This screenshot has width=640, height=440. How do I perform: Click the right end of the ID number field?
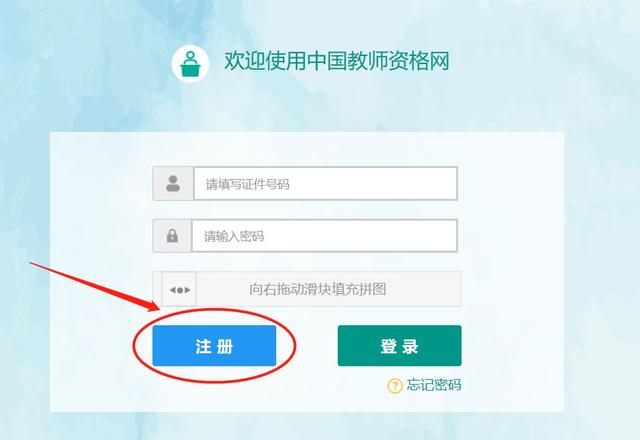(x=447, y=184)
